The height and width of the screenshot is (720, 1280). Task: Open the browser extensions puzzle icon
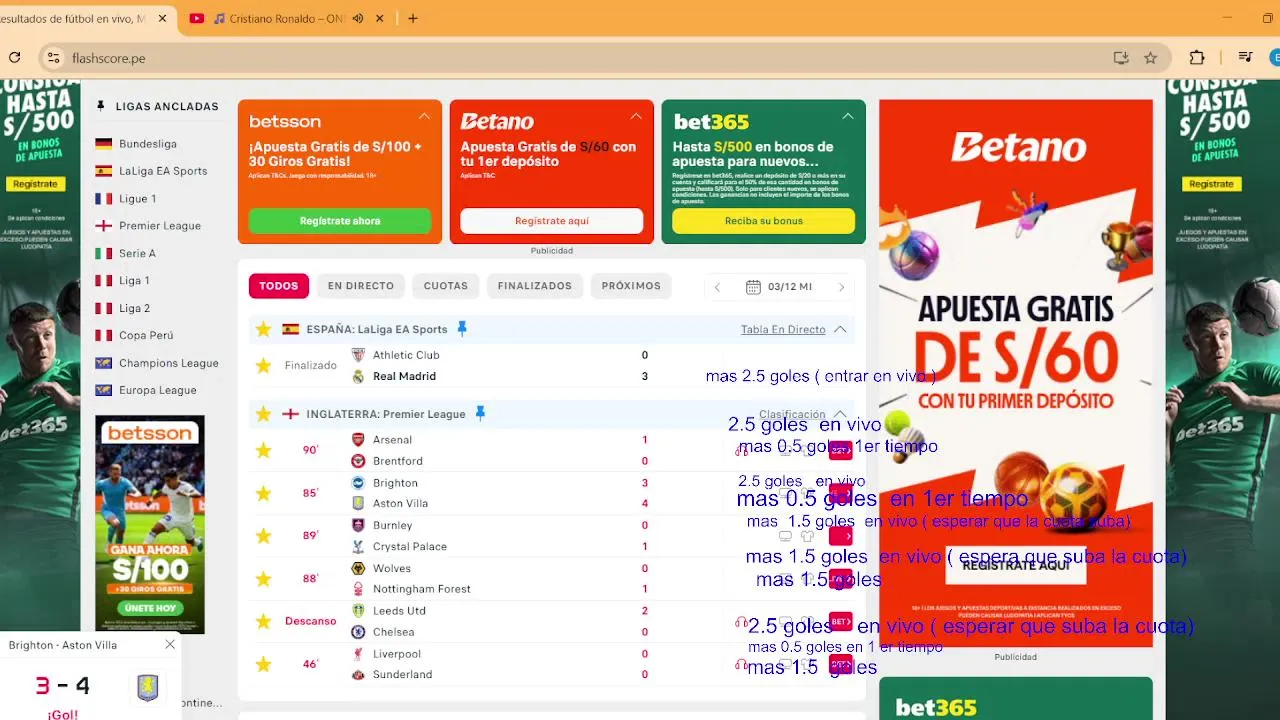(1197, 58)
